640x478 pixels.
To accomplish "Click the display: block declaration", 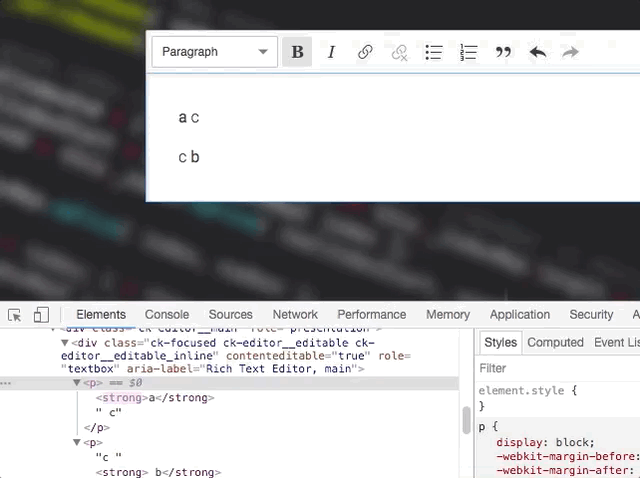I will pyautogui.click(x=545, y=442).
